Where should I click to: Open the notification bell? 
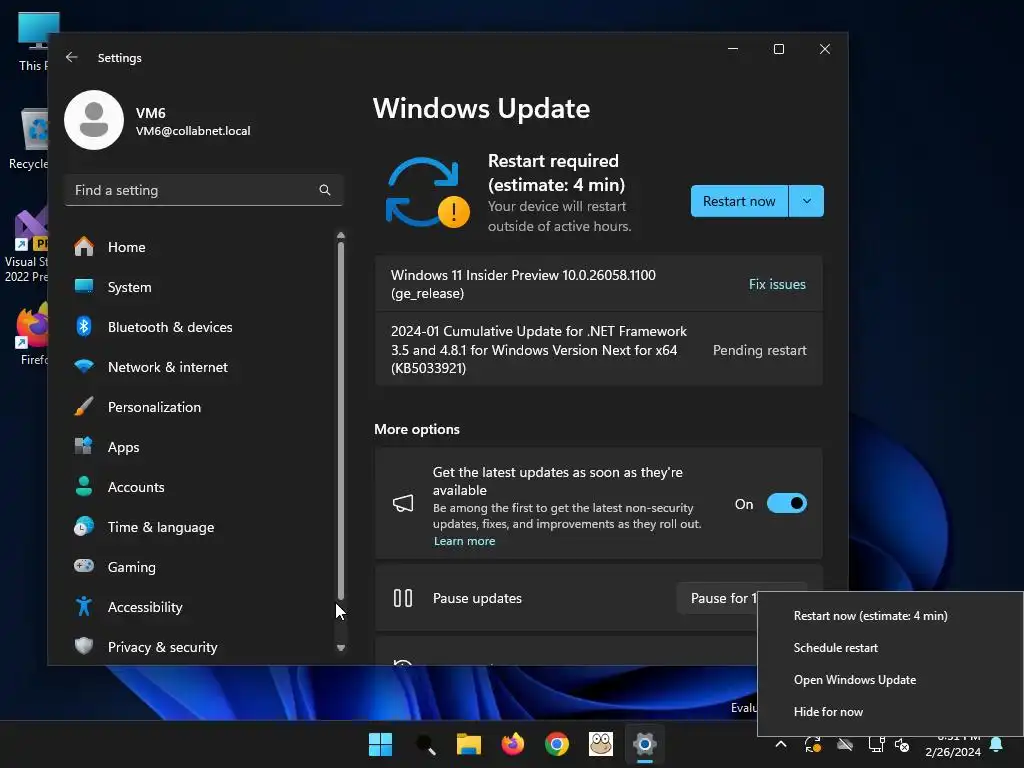[997, 744]
